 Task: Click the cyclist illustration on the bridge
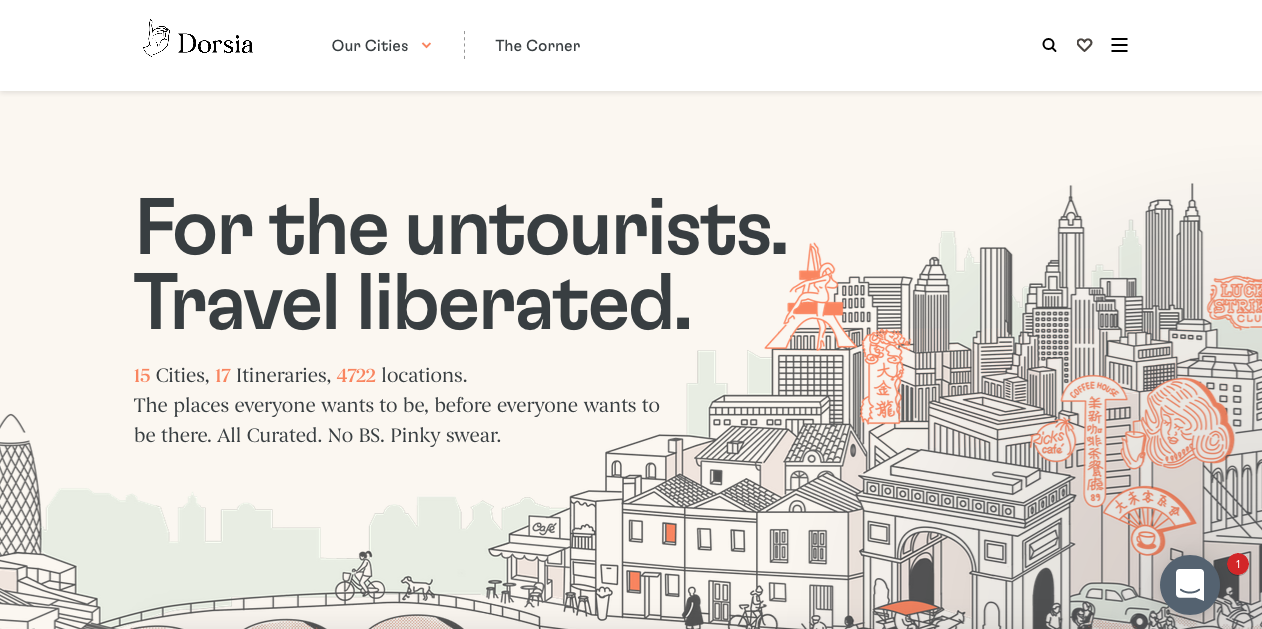tap(360, 577)
